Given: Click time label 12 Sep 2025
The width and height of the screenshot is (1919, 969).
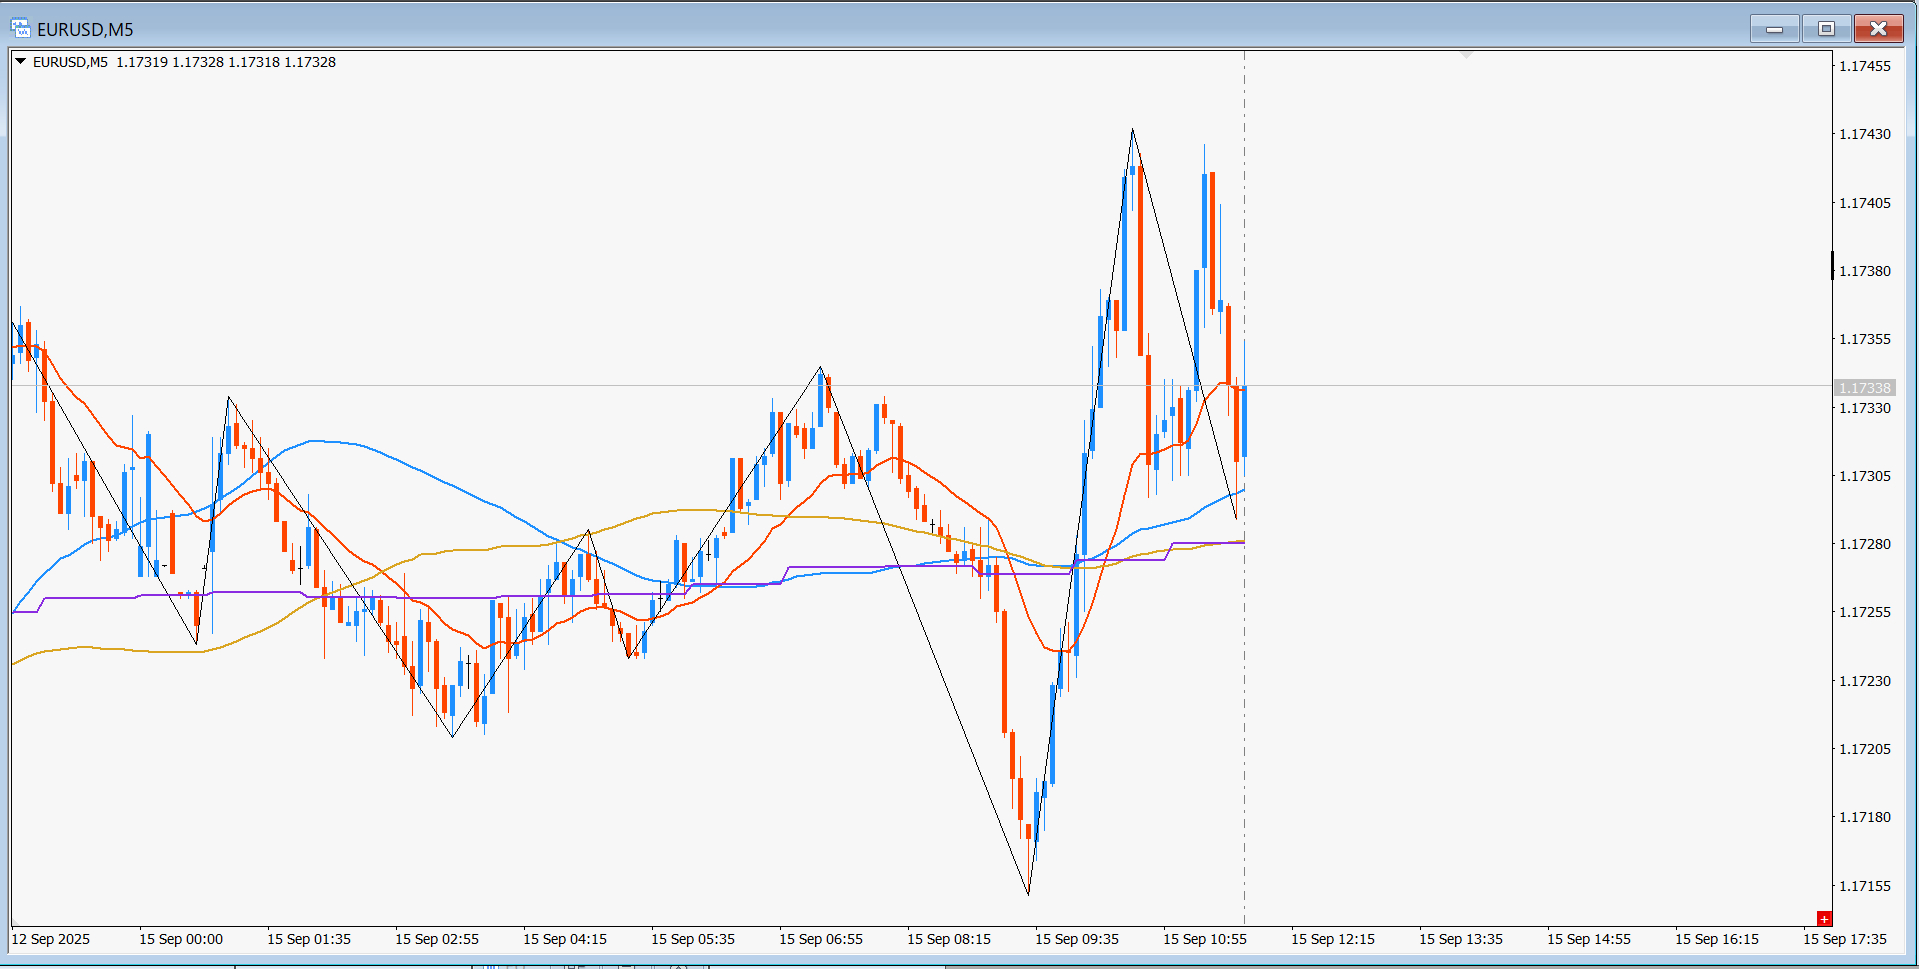Looking at the screenshot, I should pyautogui.click(x=51, y=939).
